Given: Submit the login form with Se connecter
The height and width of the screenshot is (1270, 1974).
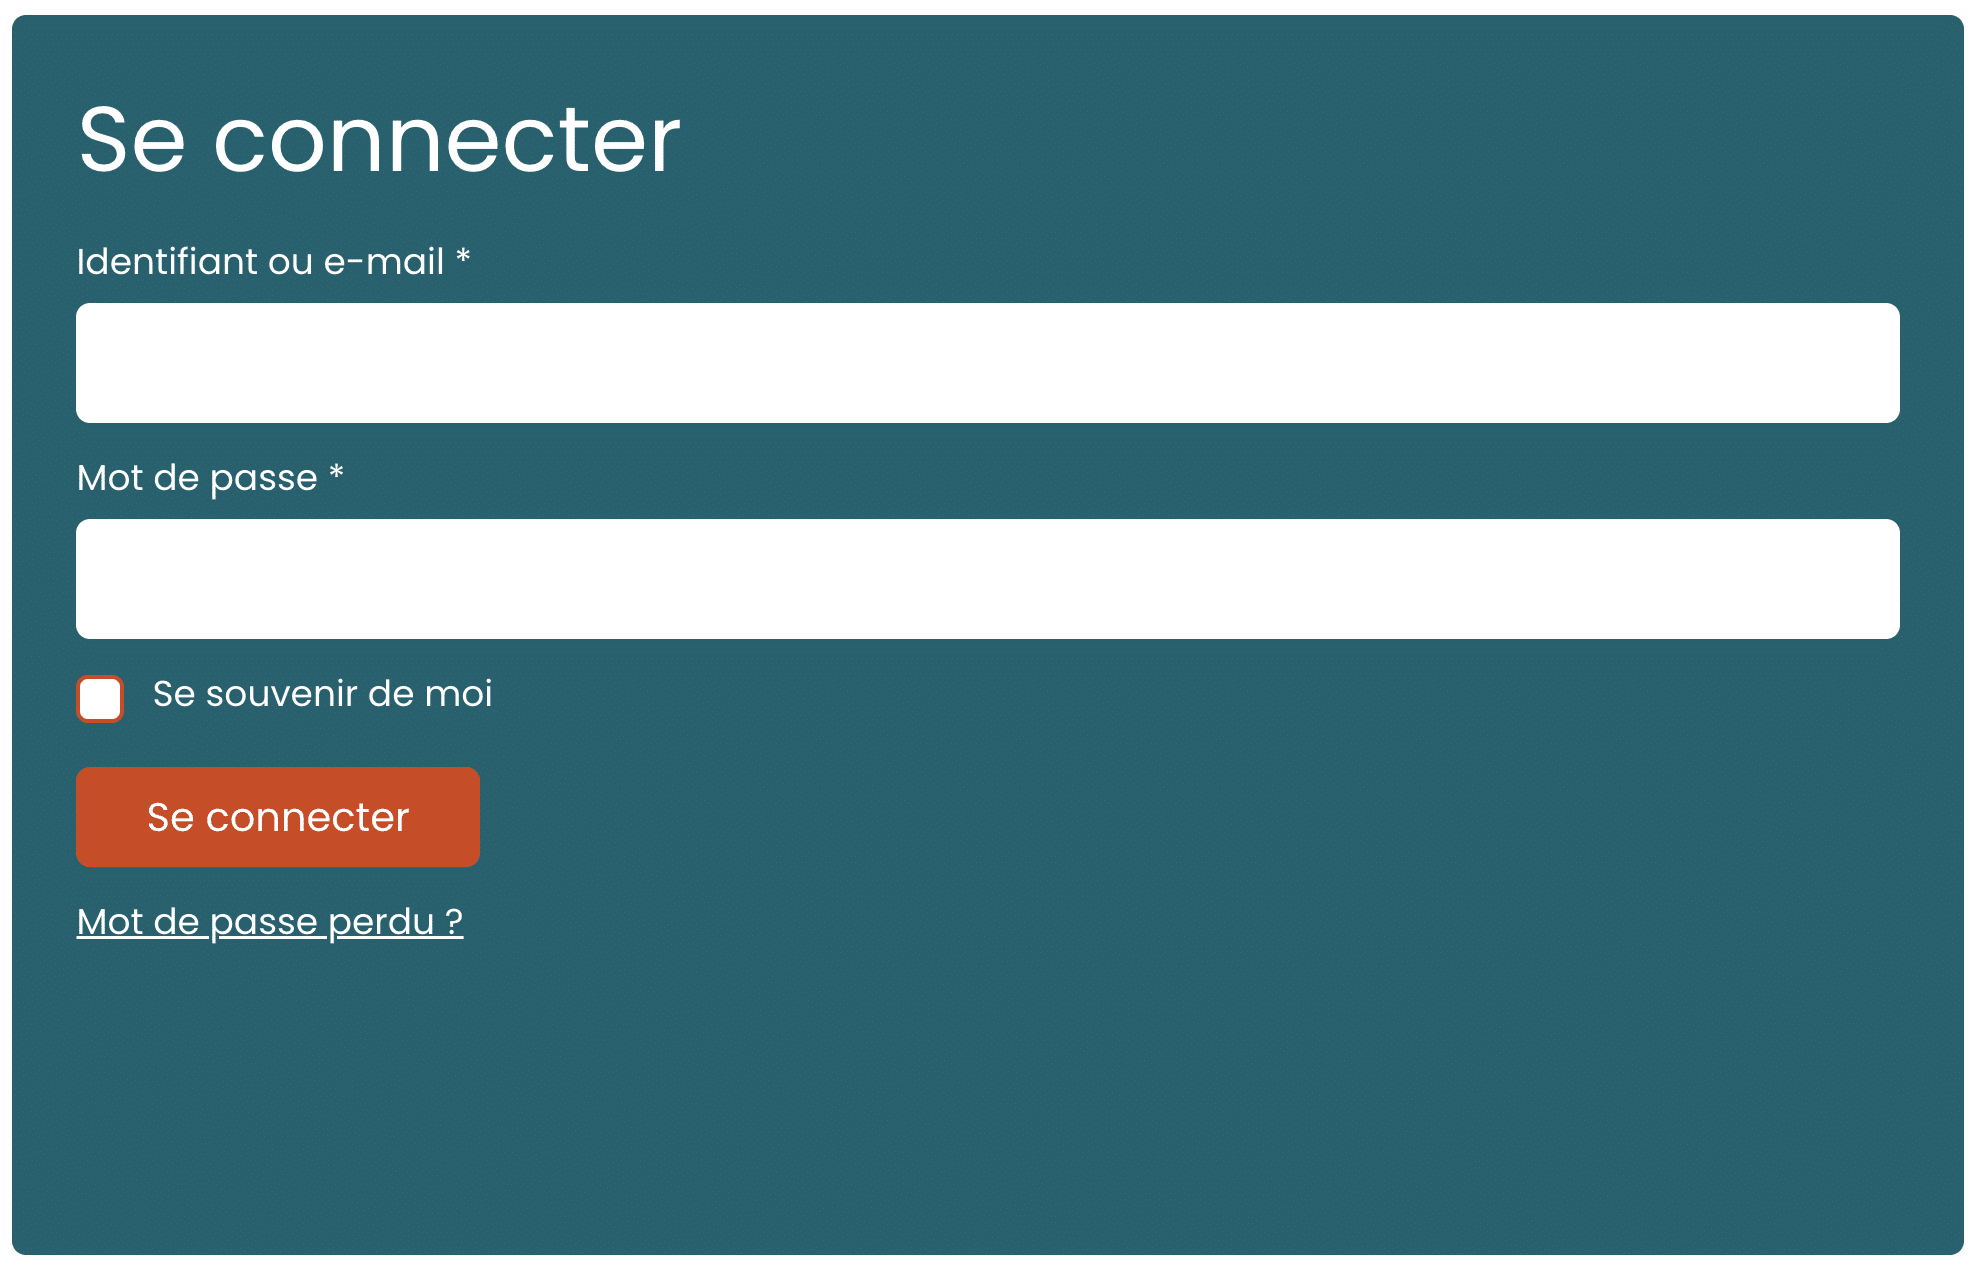Looking at the screenshot, I should click(278, 817).
